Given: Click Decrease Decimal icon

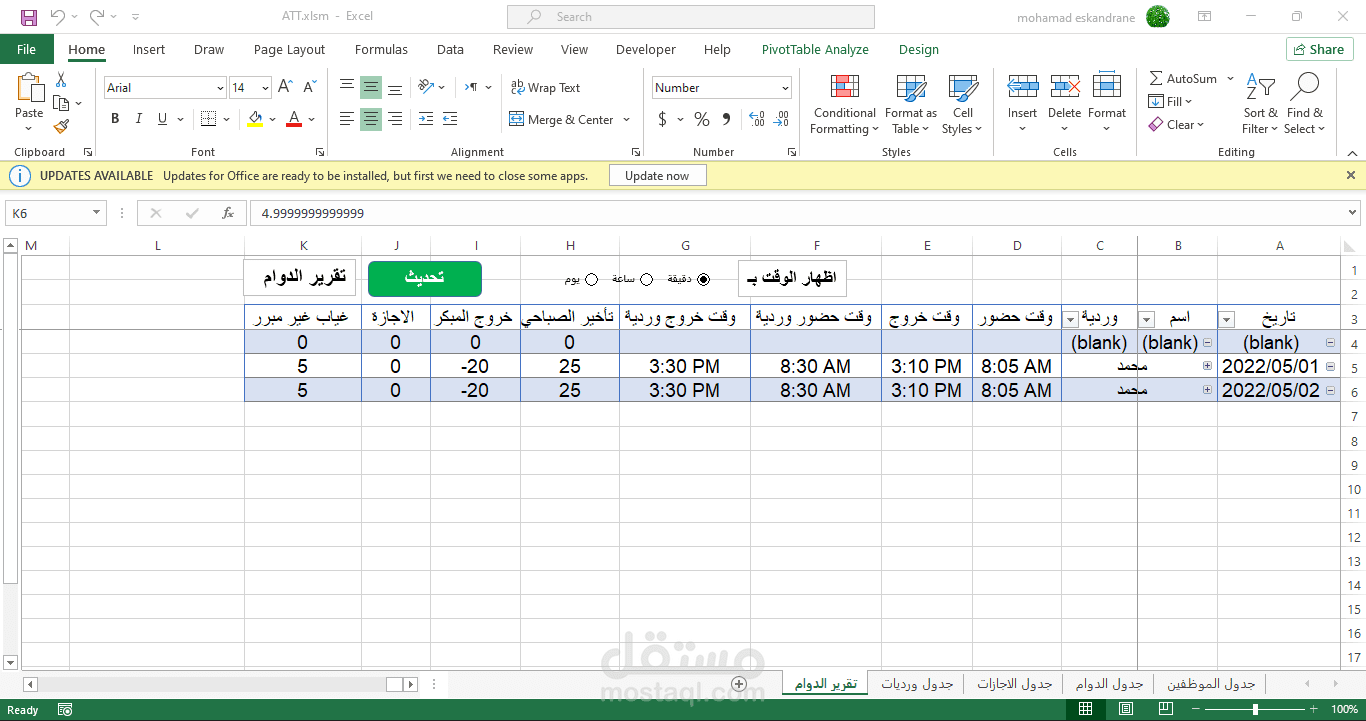Looking at the screenshot, I should pos(779,119).
